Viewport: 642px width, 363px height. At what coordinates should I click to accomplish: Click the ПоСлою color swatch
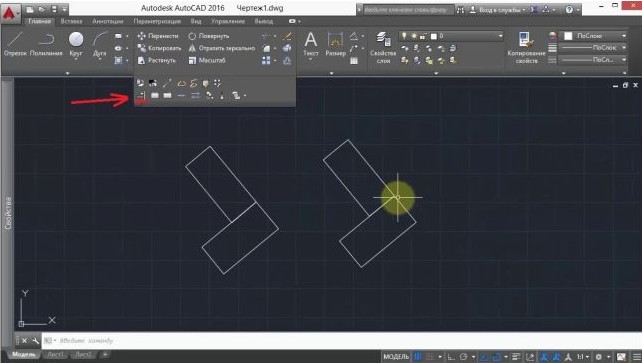(x=568, y=36)
